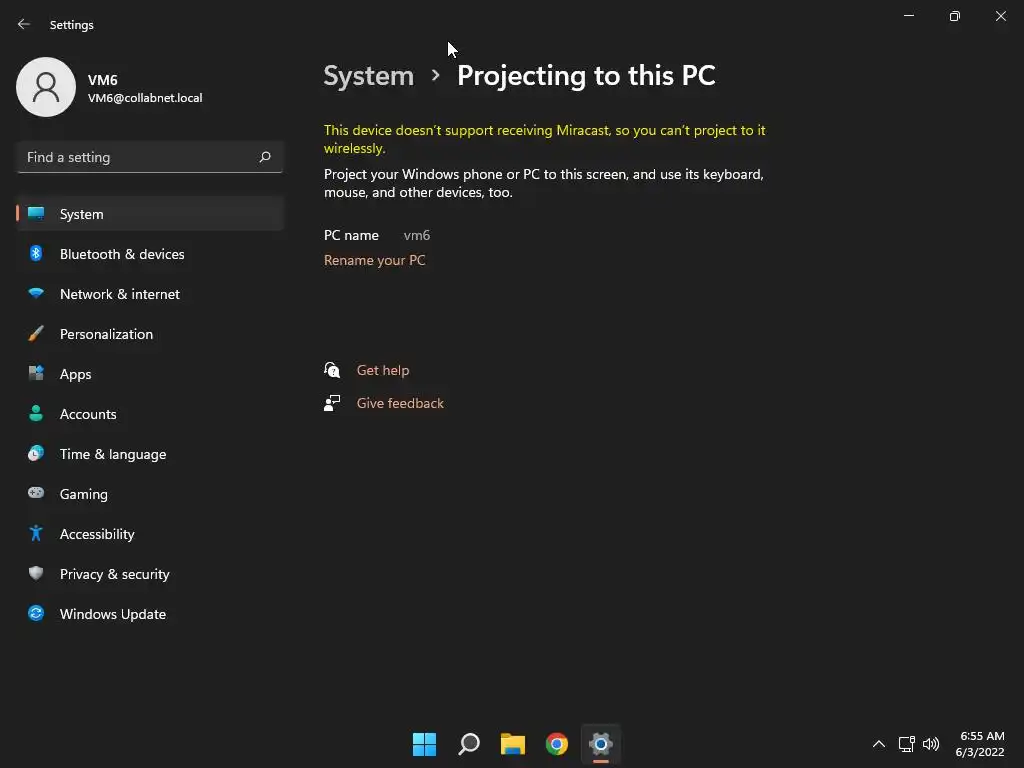Click the System breadcrumb in the header
Image resolution: width=1024 pixels, height=768 pixels.
368,76
